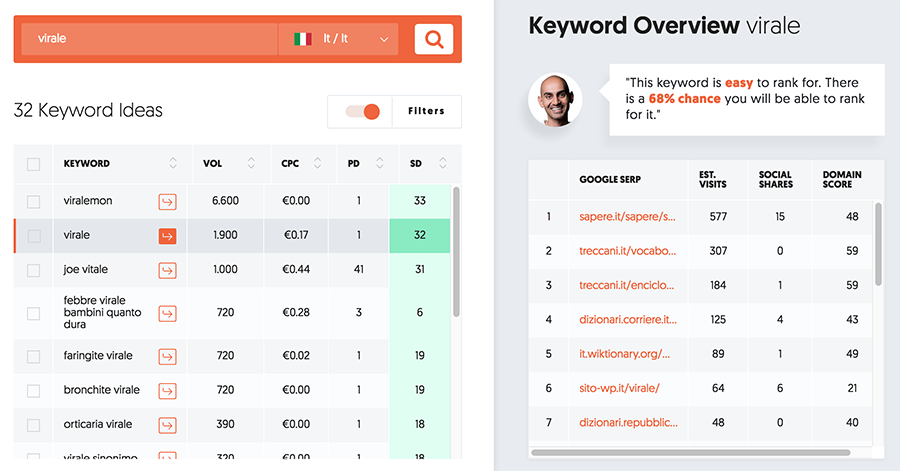Click the arrow icon for faringite virale
Image resolution: width=900 pixels, height=471 pixels.
point(167,356)
